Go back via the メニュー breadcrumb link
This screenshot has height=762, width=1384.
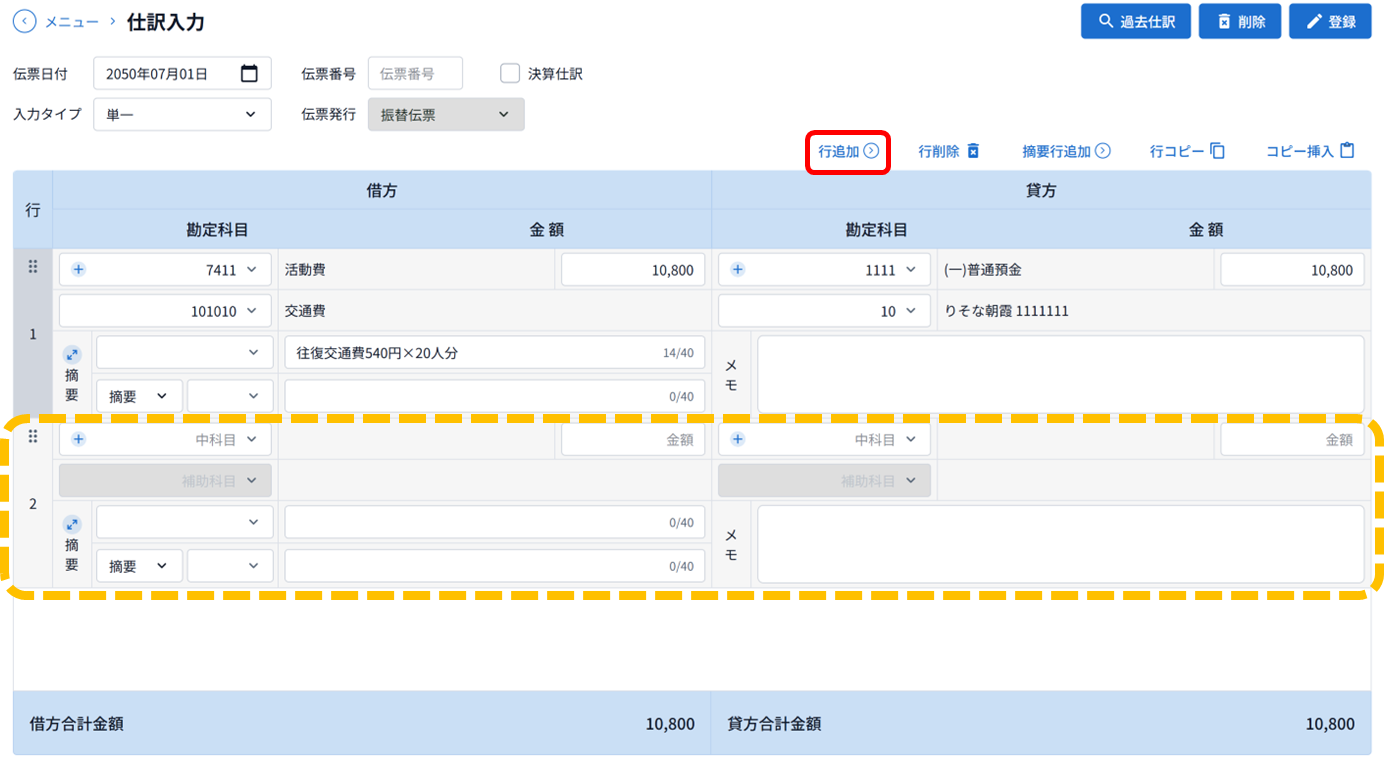pos(72,21)
